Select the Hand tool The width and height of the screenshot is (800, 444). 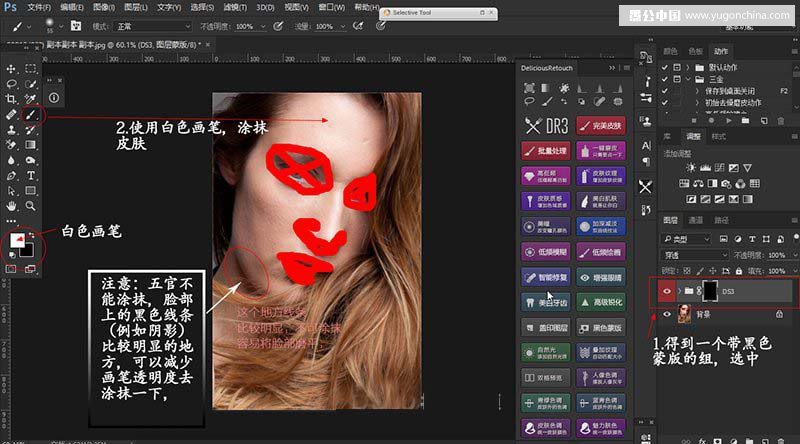coord(11,206)
